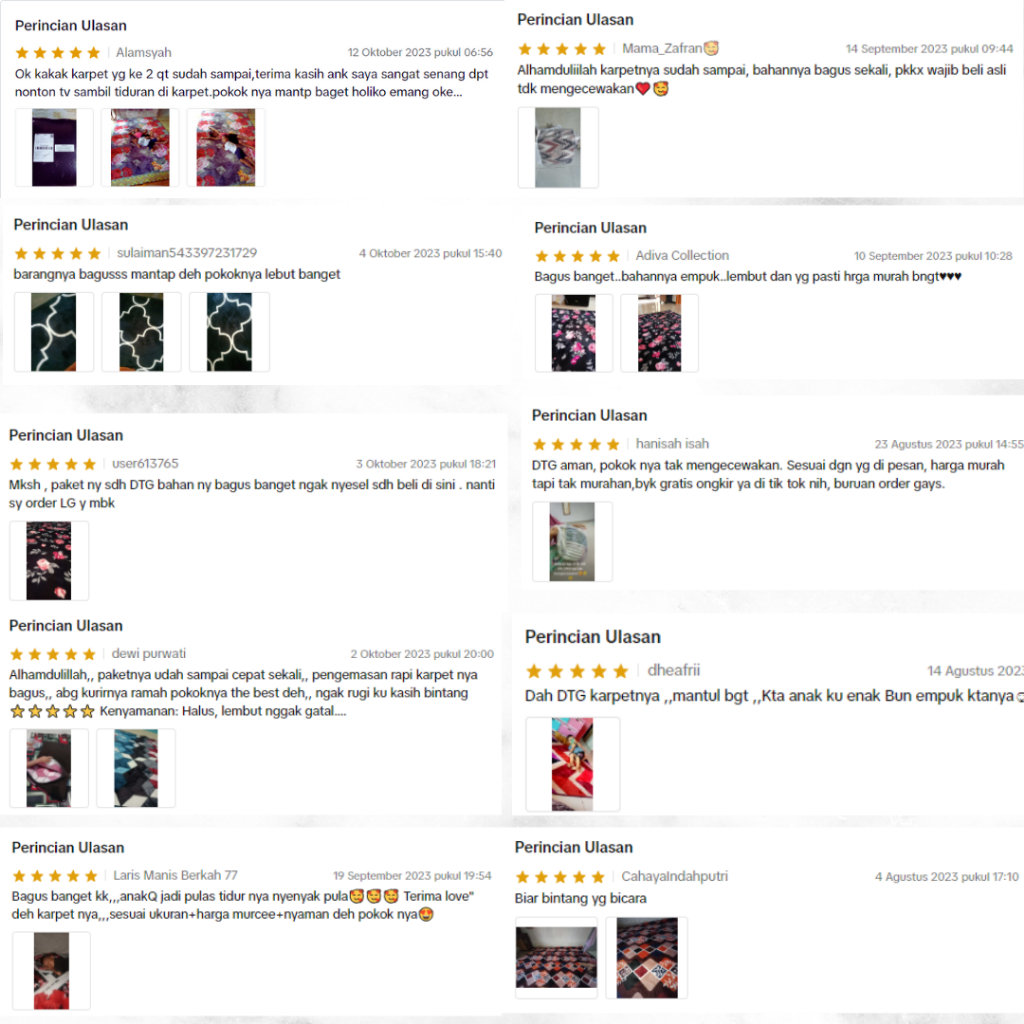This screenshot has width=1024, height=1024.
Task: Open Laris Manis Berkah 77's photo
Action: click(x=51, y=971)
